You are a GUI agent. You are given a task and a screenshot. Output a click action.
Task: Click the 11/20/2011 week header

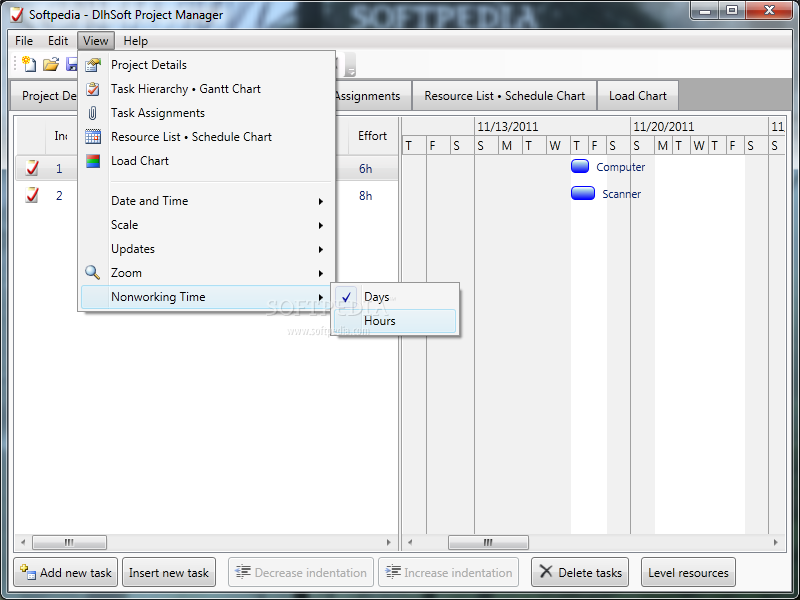pyautogui.click(x=699, y=127)
